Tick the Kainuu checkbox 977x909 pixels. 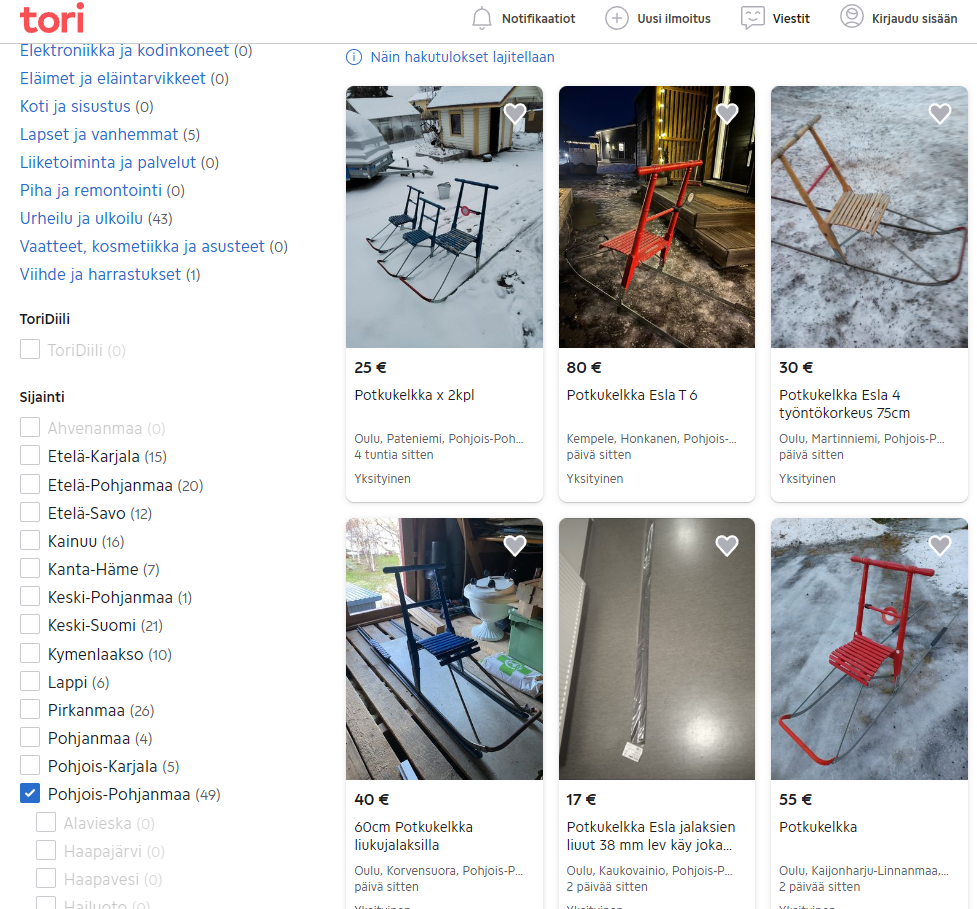[x=30, y=540]
